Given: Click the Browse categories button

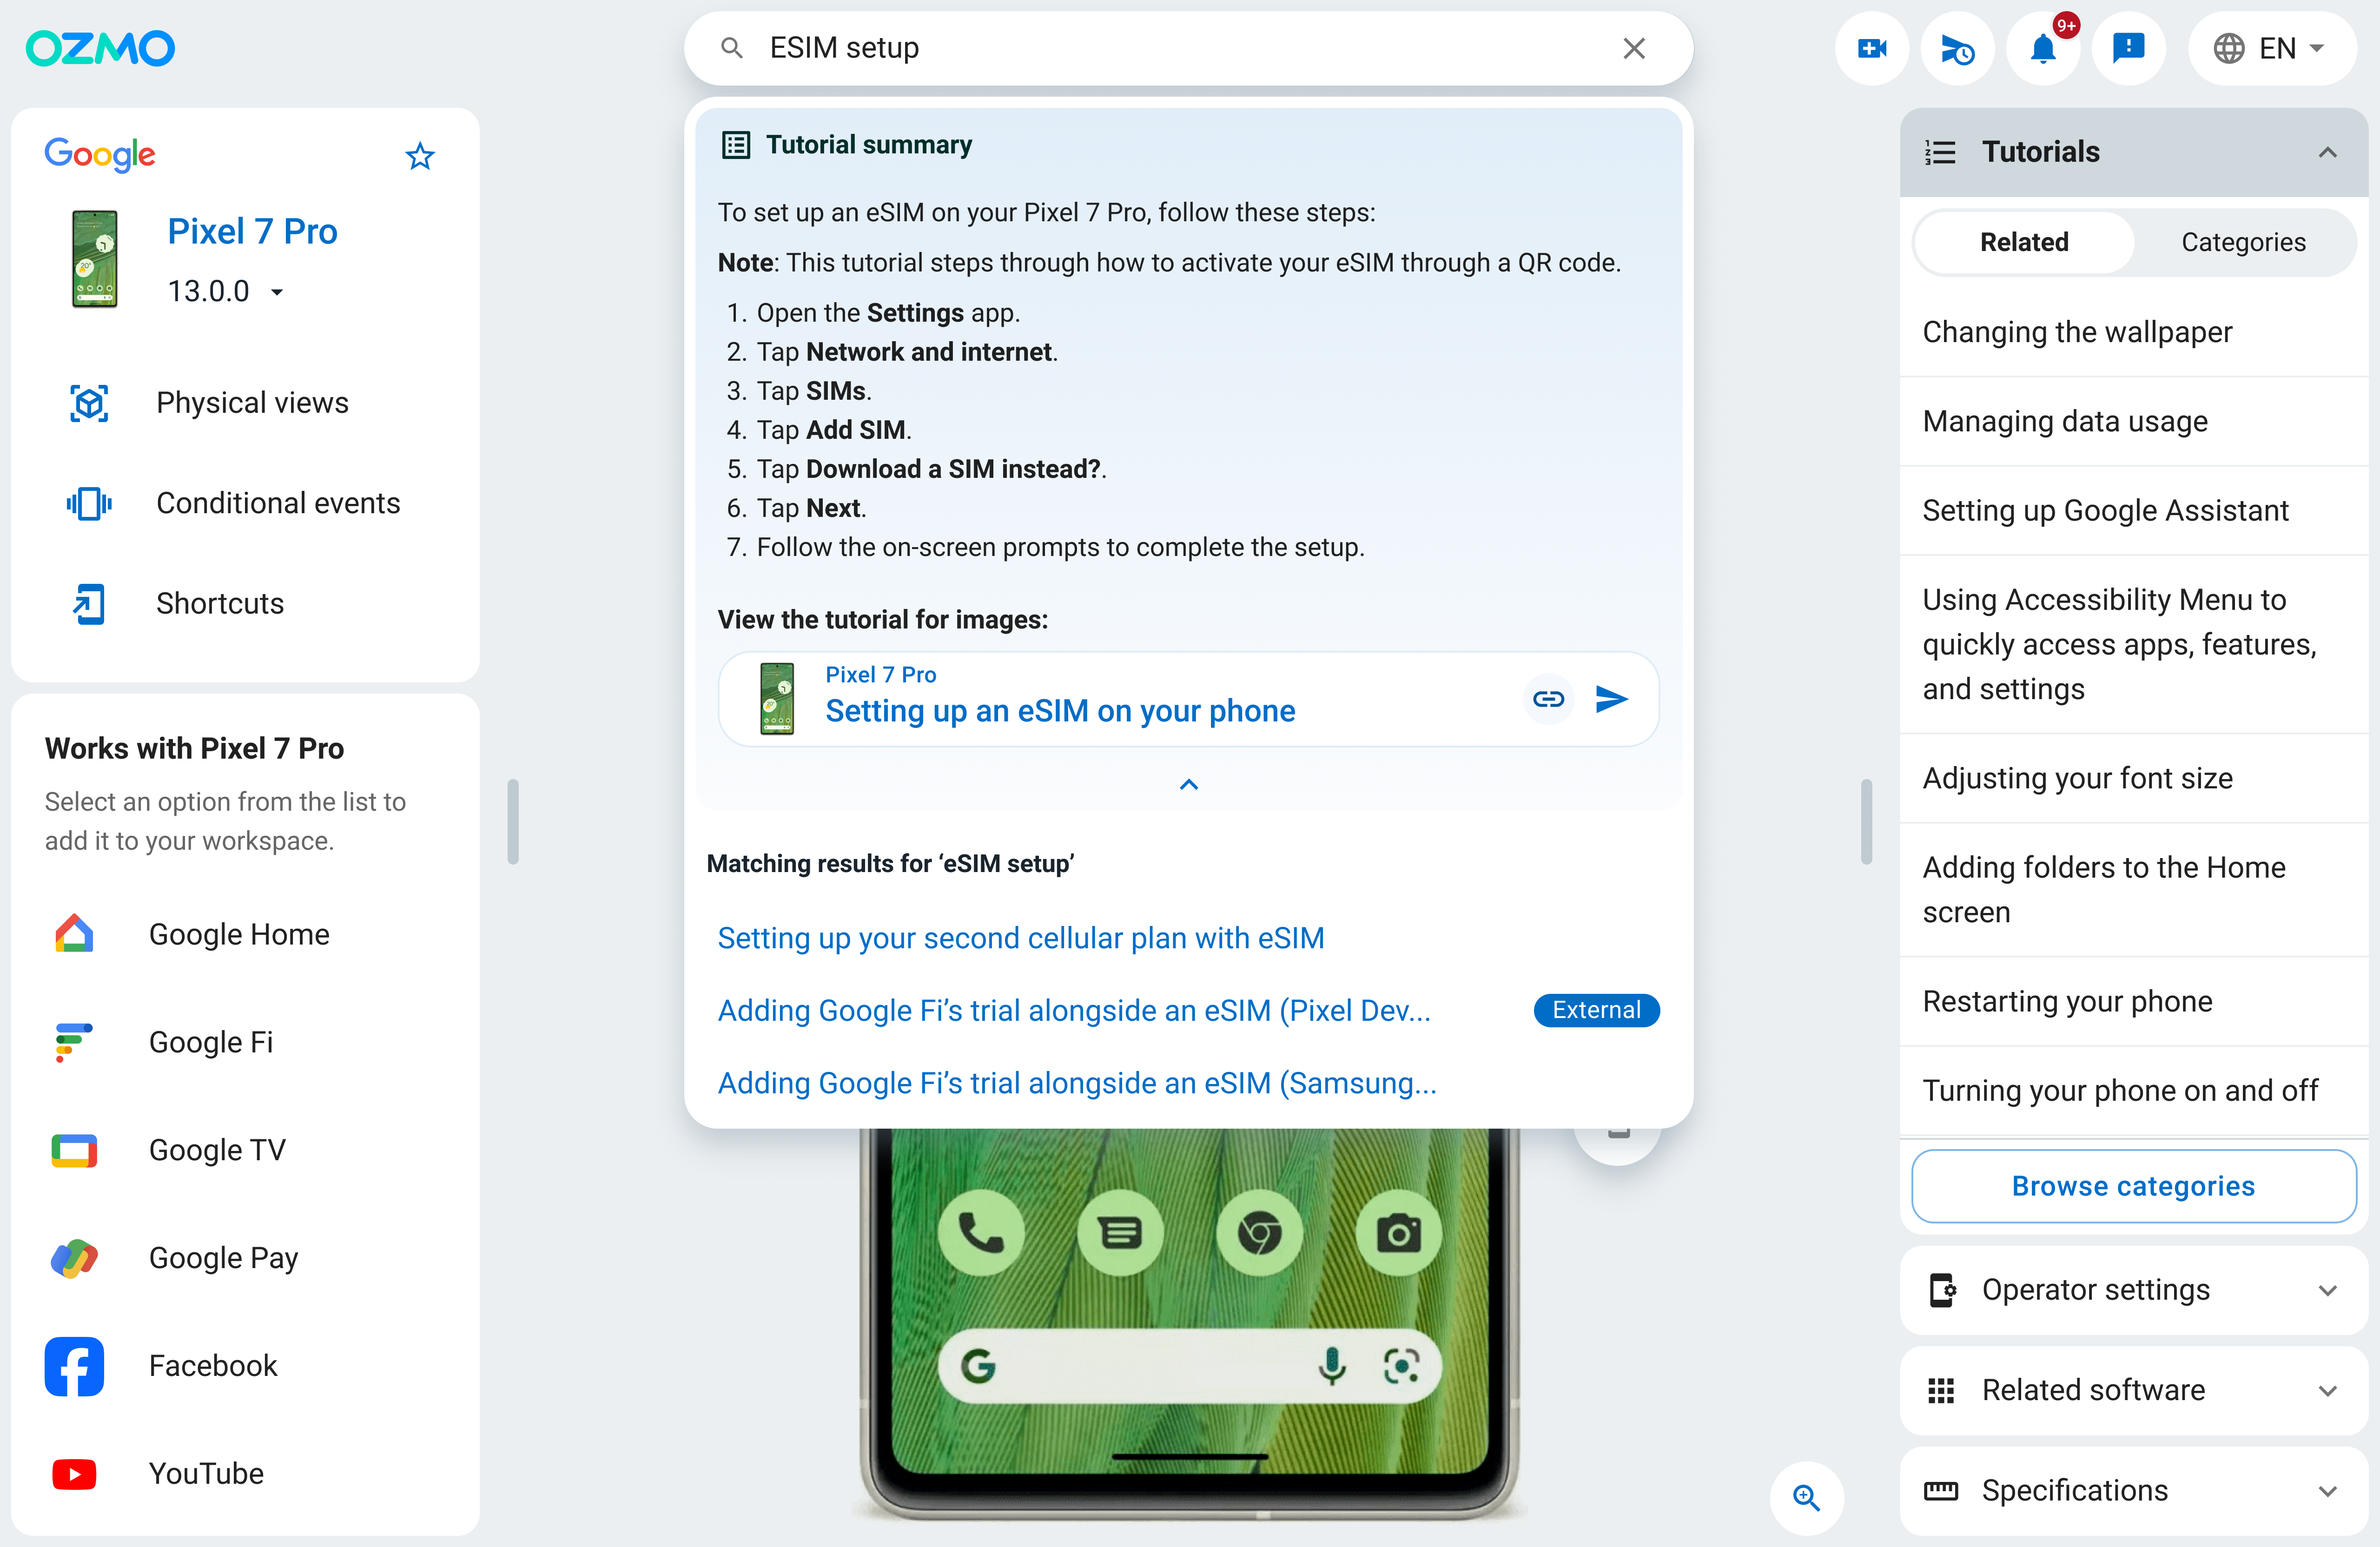Looking at the screenshot, I should tap(2133, 1186).
